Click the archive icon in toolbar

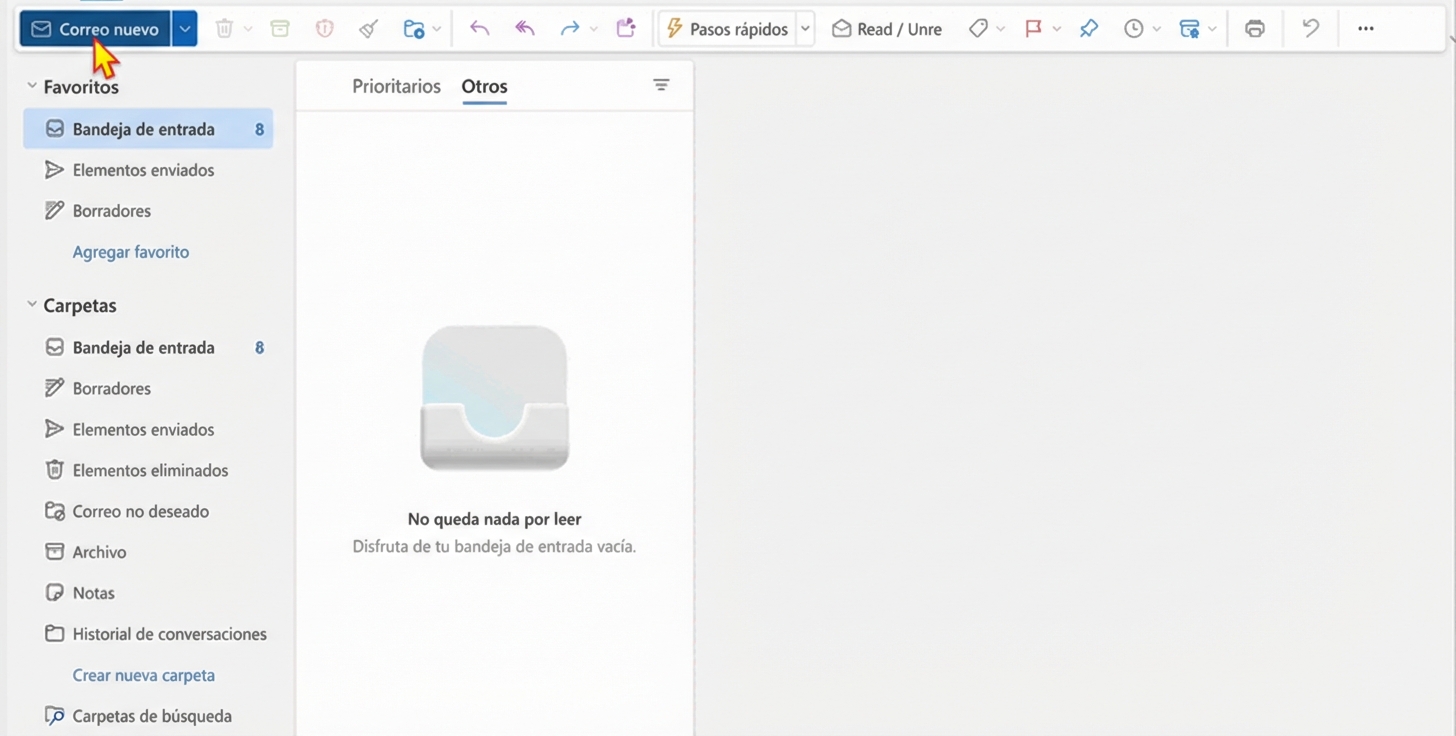(280, 29)
